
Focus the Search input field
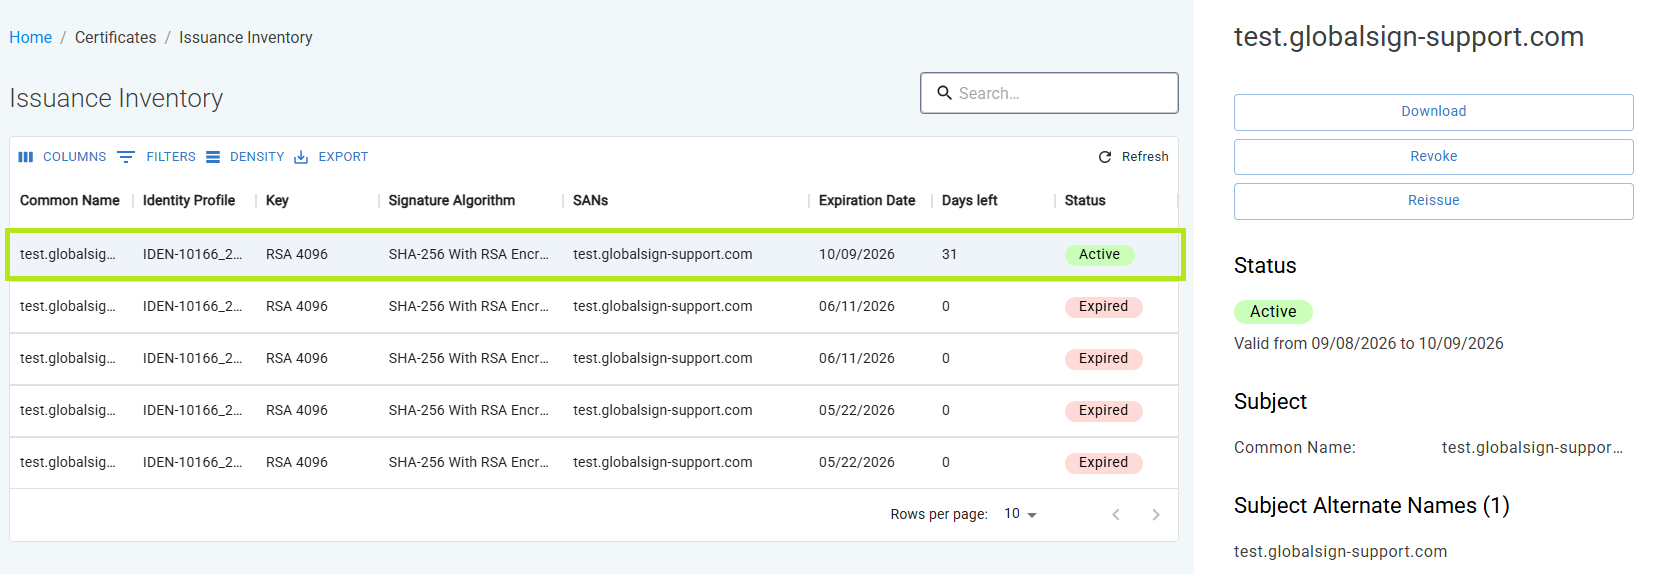tap(1049, 93)
